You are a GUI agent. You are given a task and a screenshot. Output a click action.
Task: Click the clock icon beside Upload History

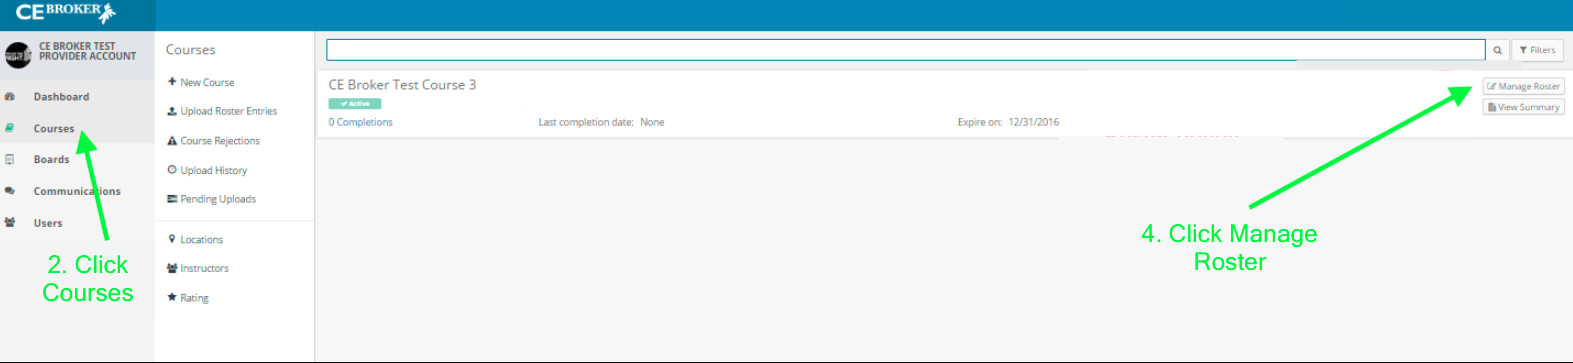pyautogui.click(x=172, y=170)
